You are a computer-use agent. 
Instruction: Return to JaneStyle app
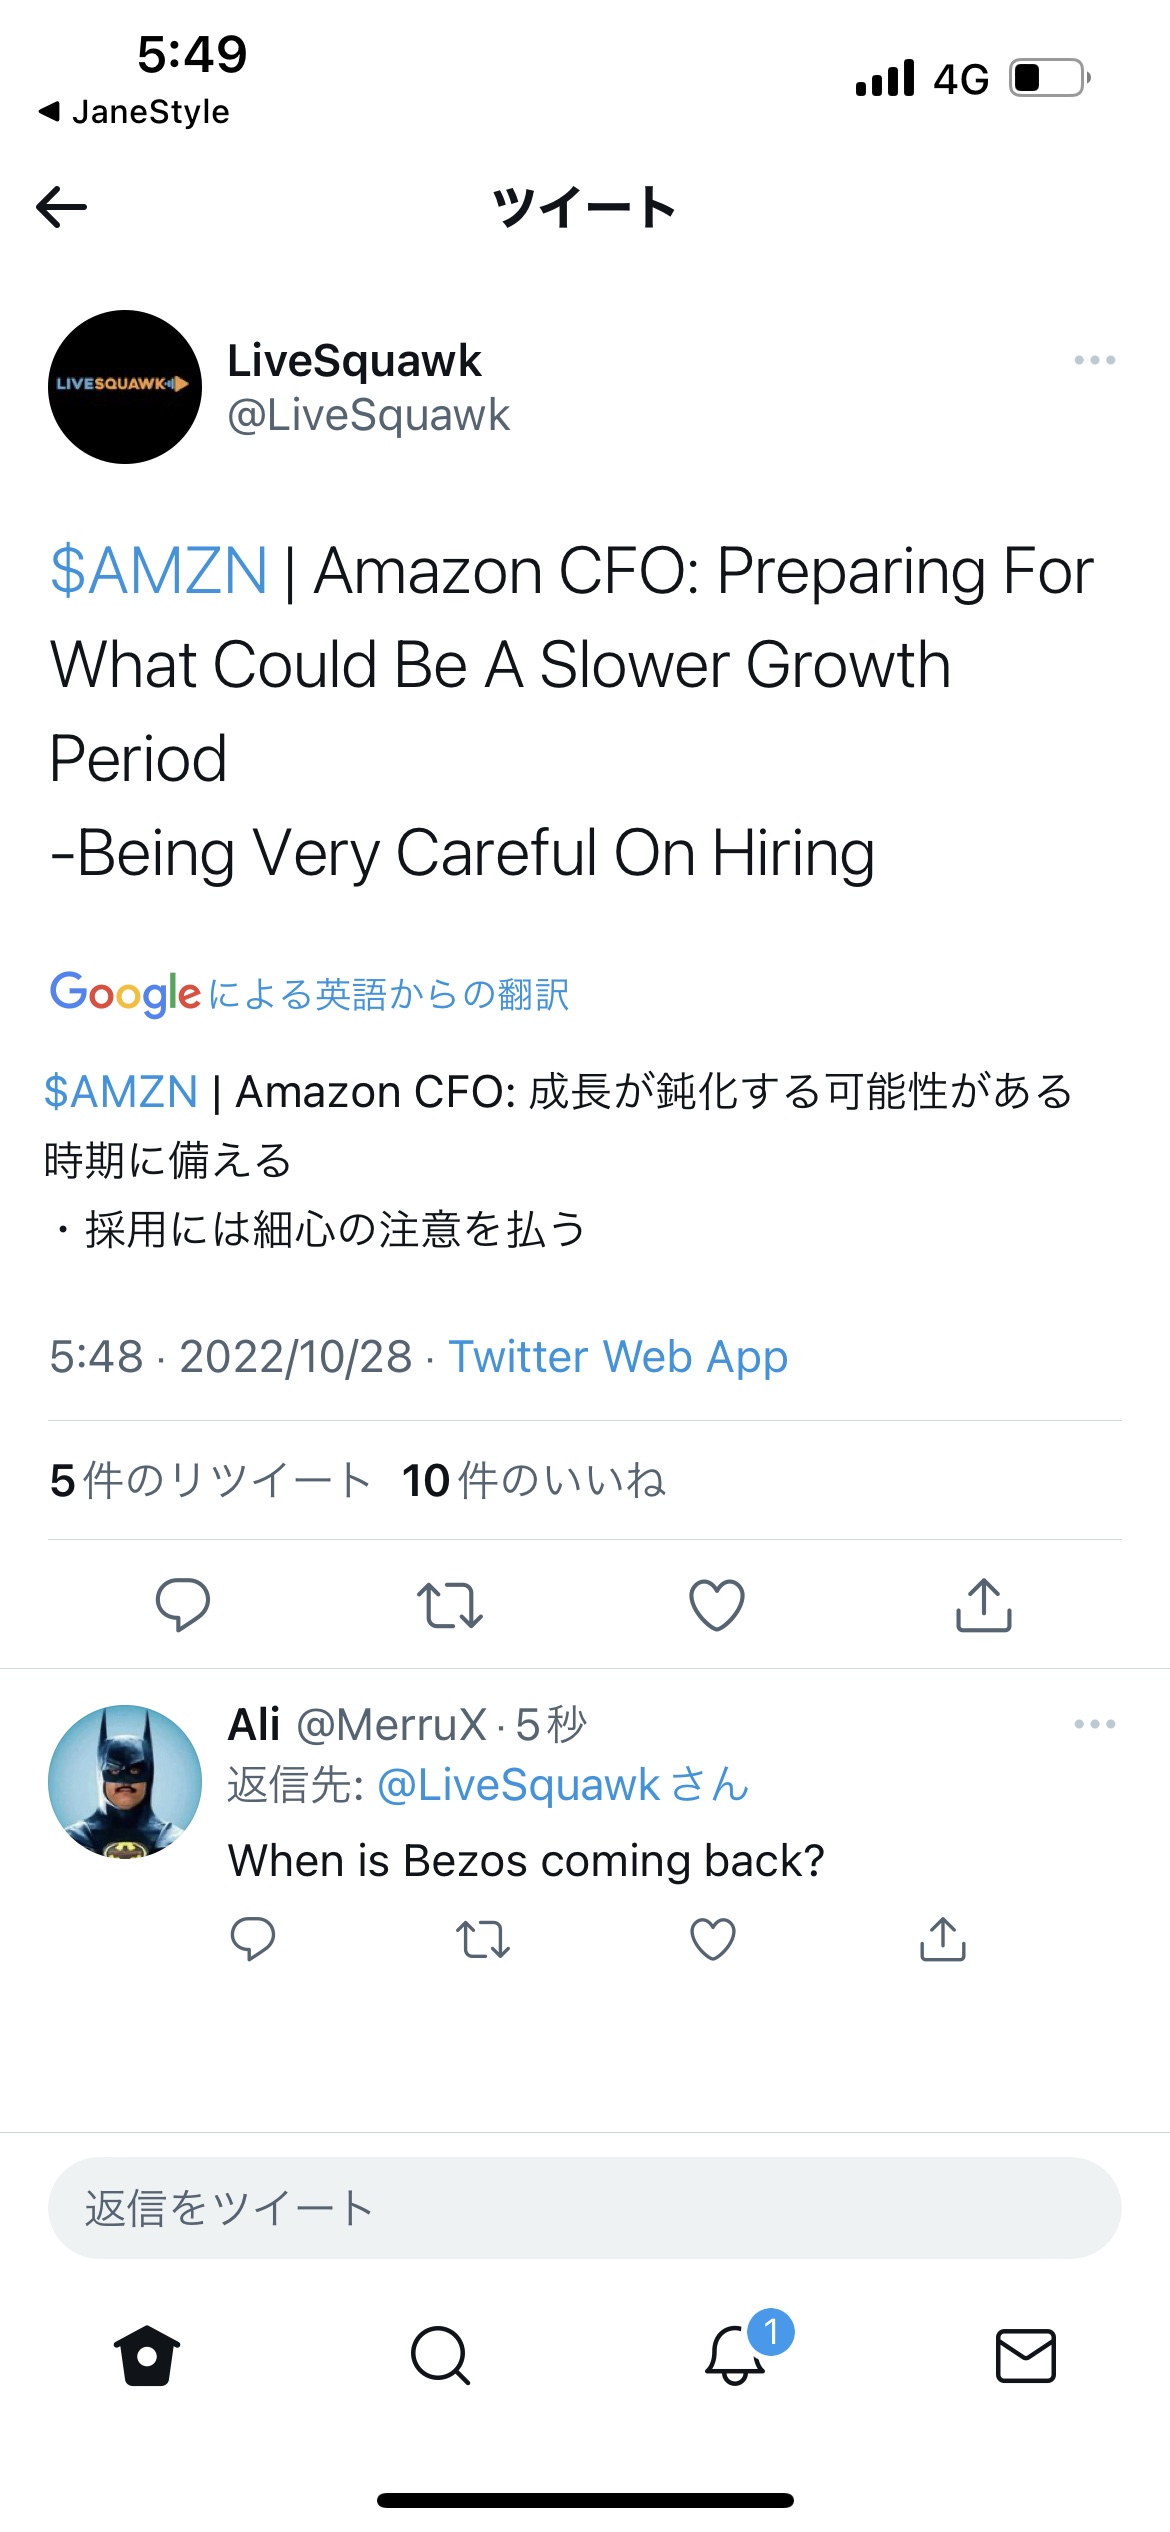pos(135,112)
